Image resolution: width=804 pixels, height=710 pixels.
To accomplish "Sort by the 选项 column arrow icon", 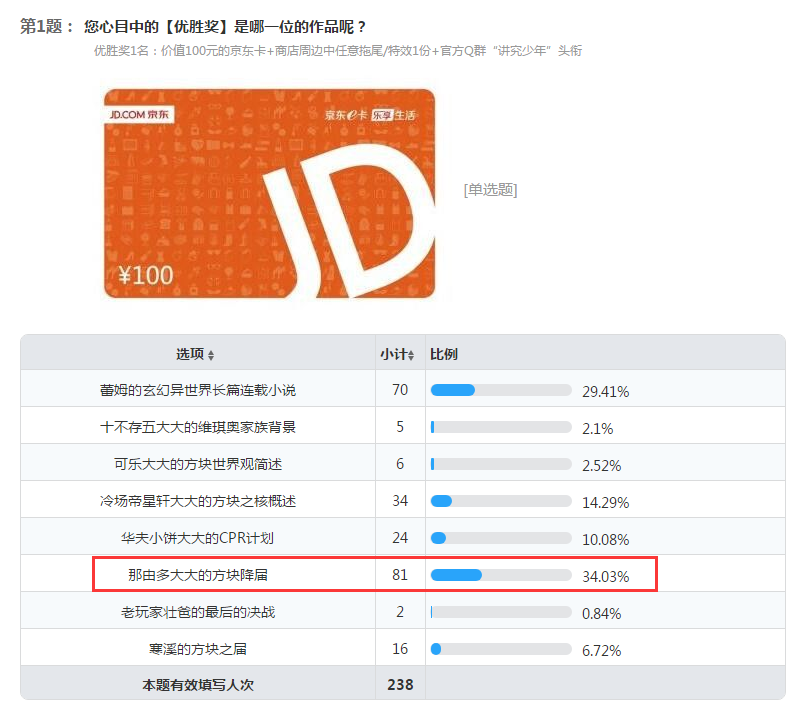I will tap(211, 355).
